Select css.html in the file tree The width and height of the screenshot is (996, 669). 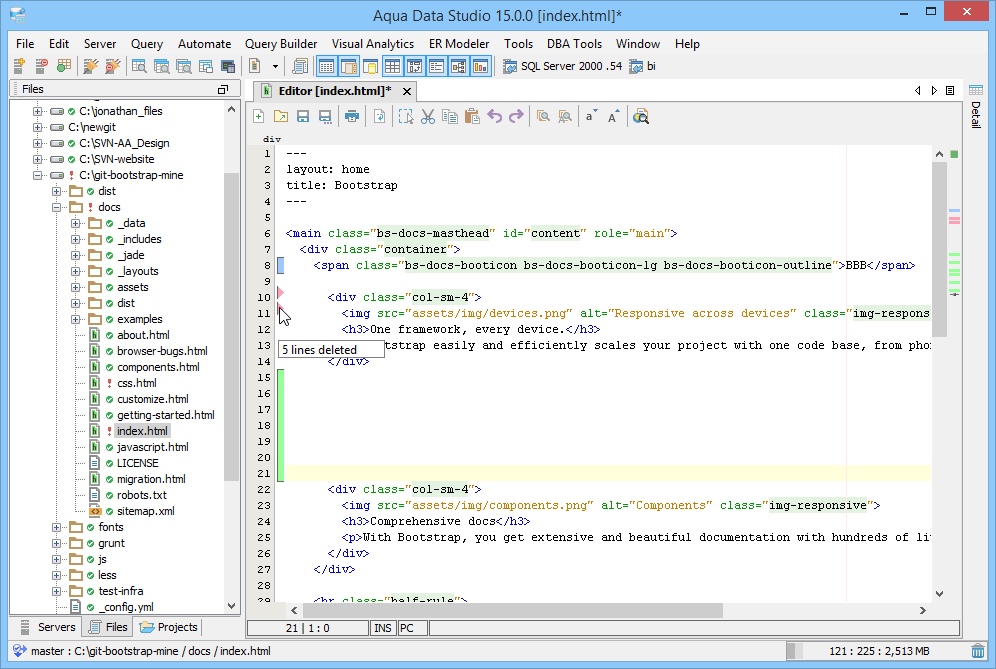click(x=137, y=383)
